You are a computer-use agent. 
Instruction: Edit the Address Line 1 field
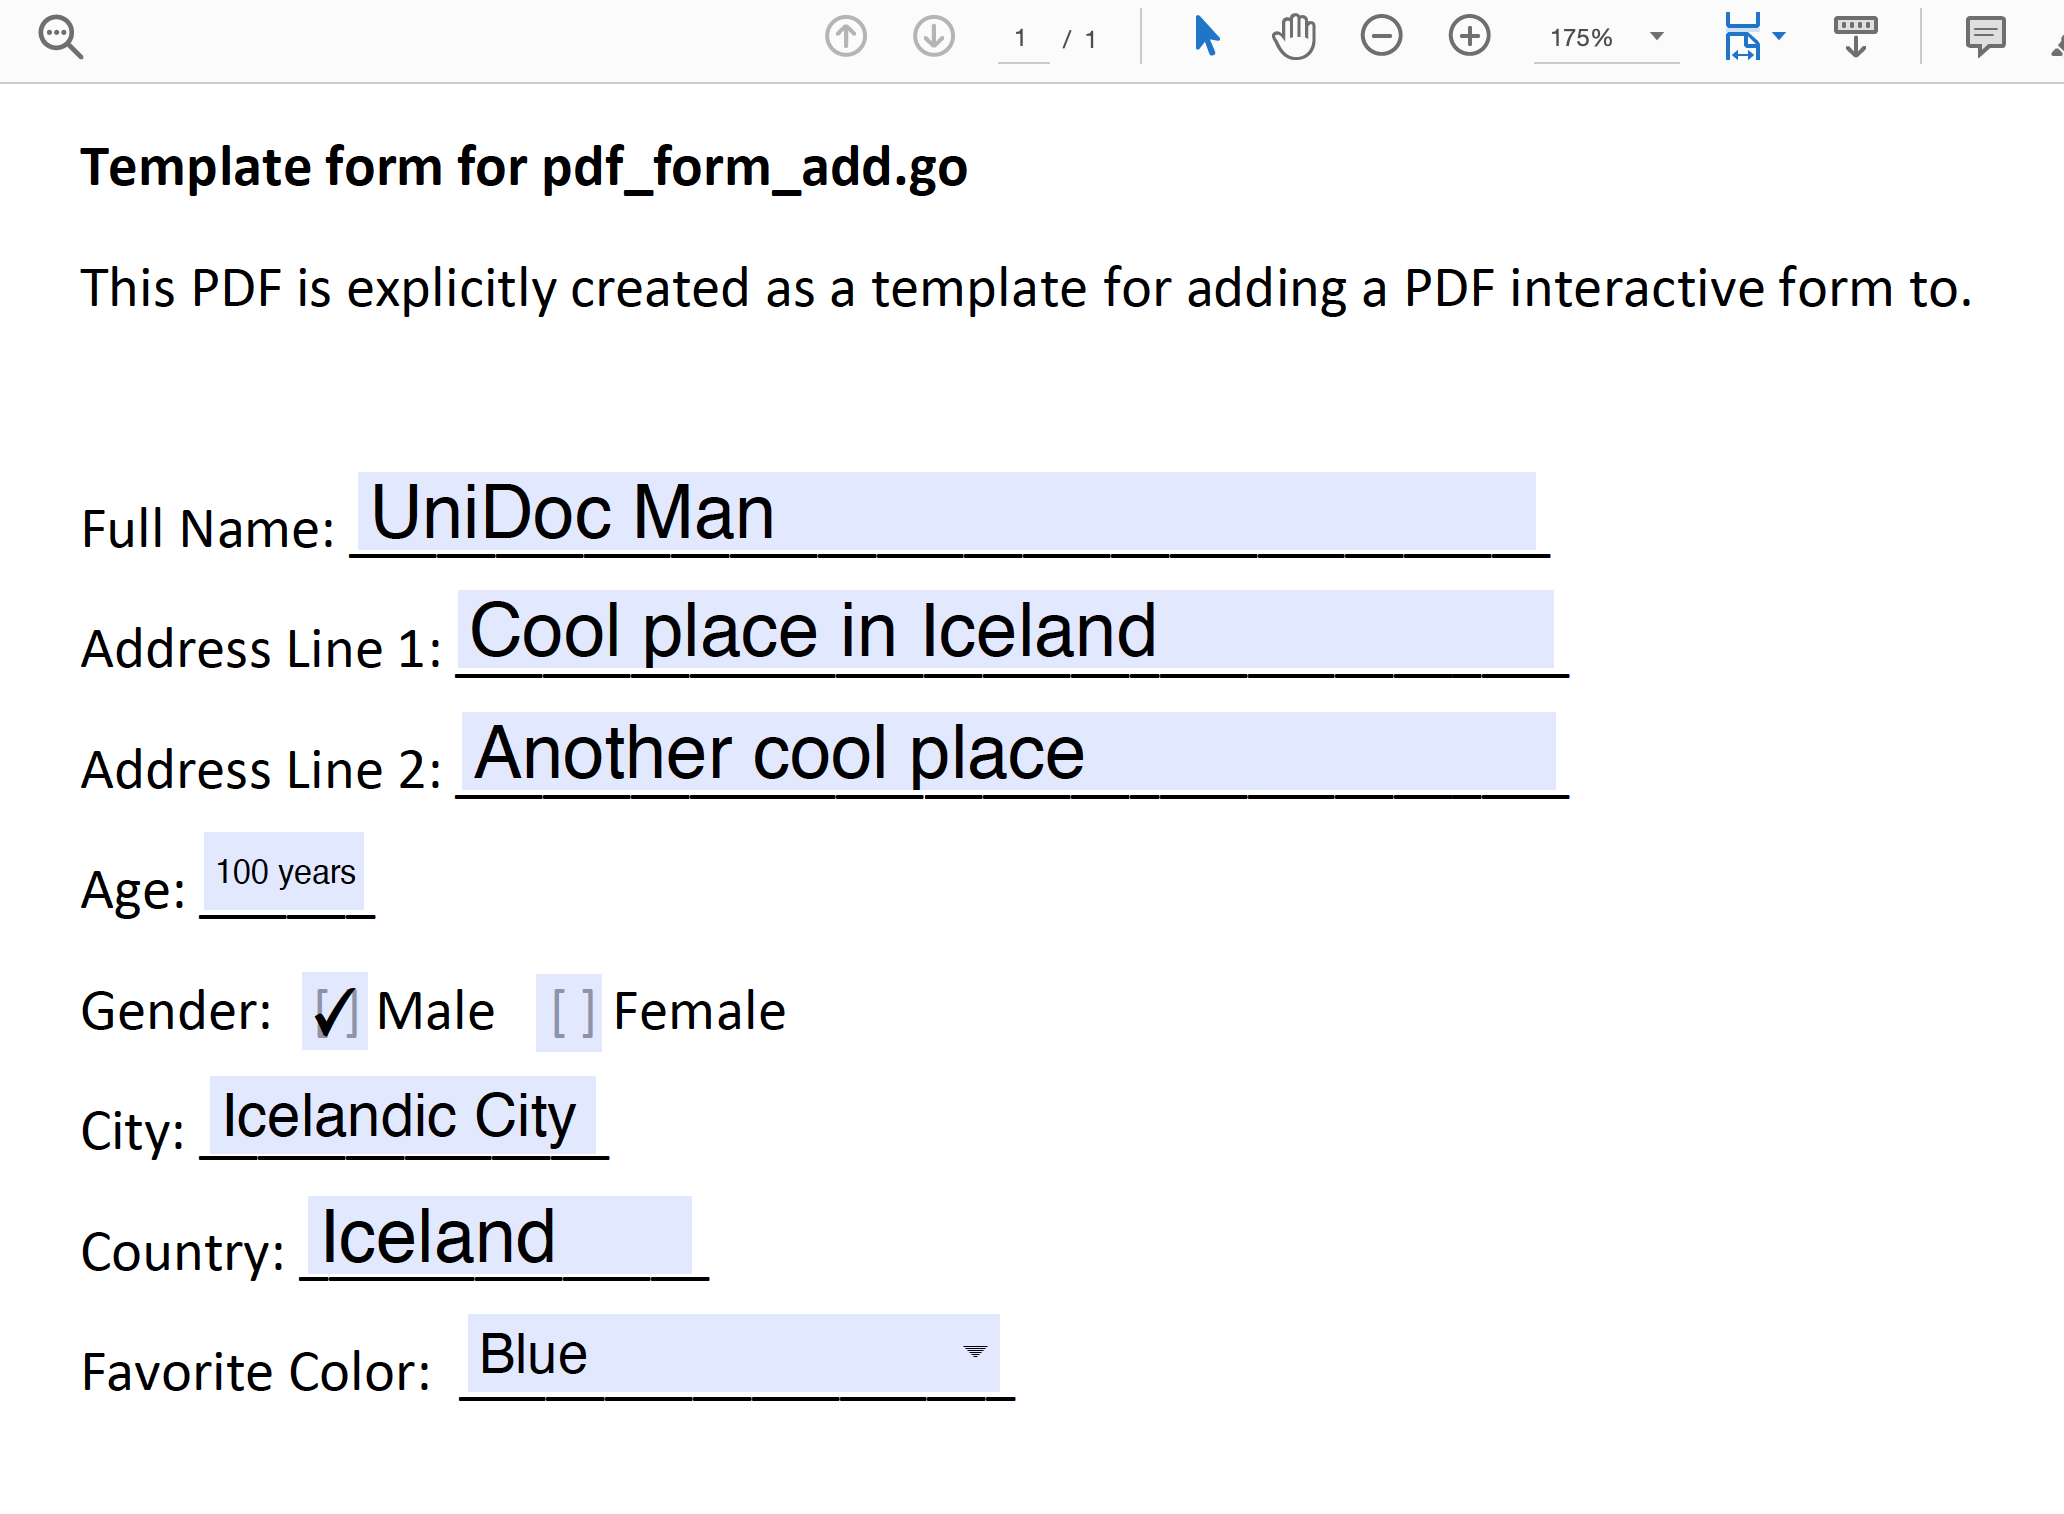tap(1005, 630)
